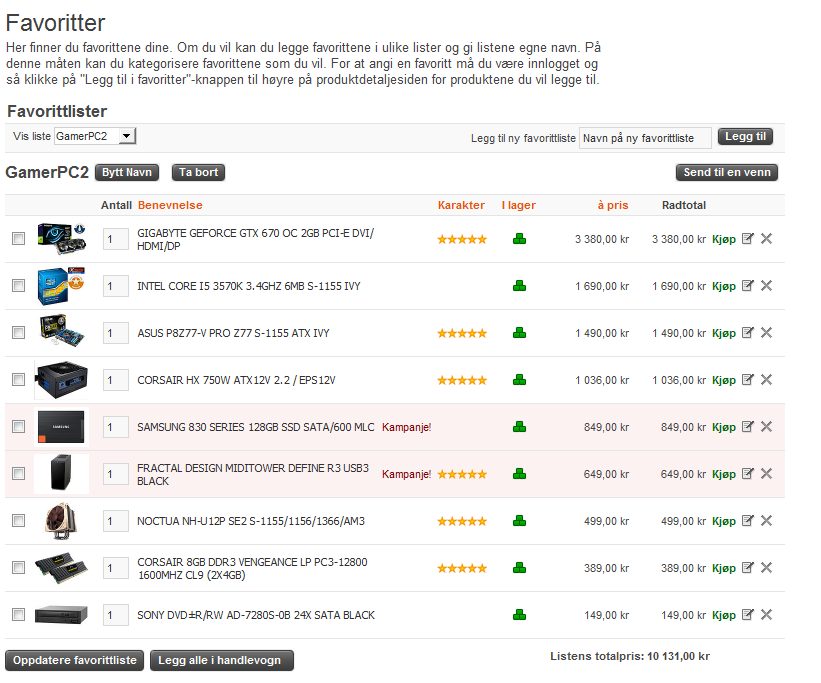Image resolution: width=821 pixels, height=683 pixels.
Task: Click Legg til button for new list
Action: coord(745,137)
